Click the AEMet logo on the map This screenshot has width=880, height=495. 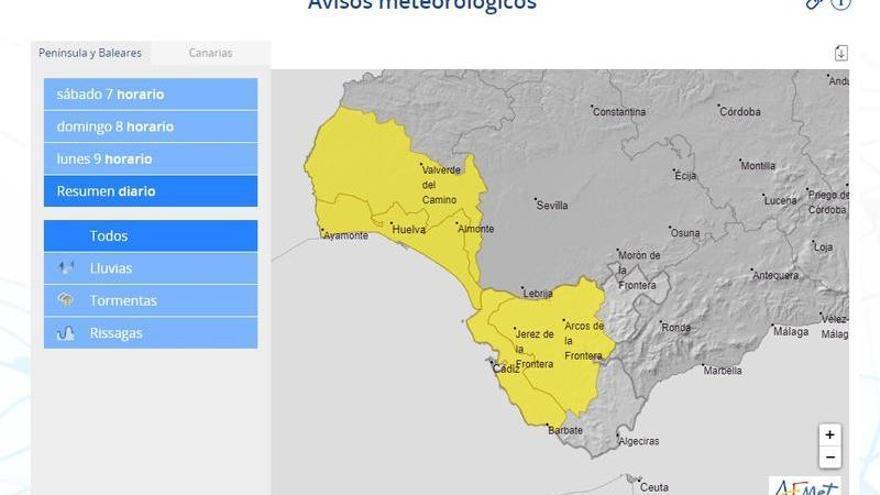(x=805, y=486)
